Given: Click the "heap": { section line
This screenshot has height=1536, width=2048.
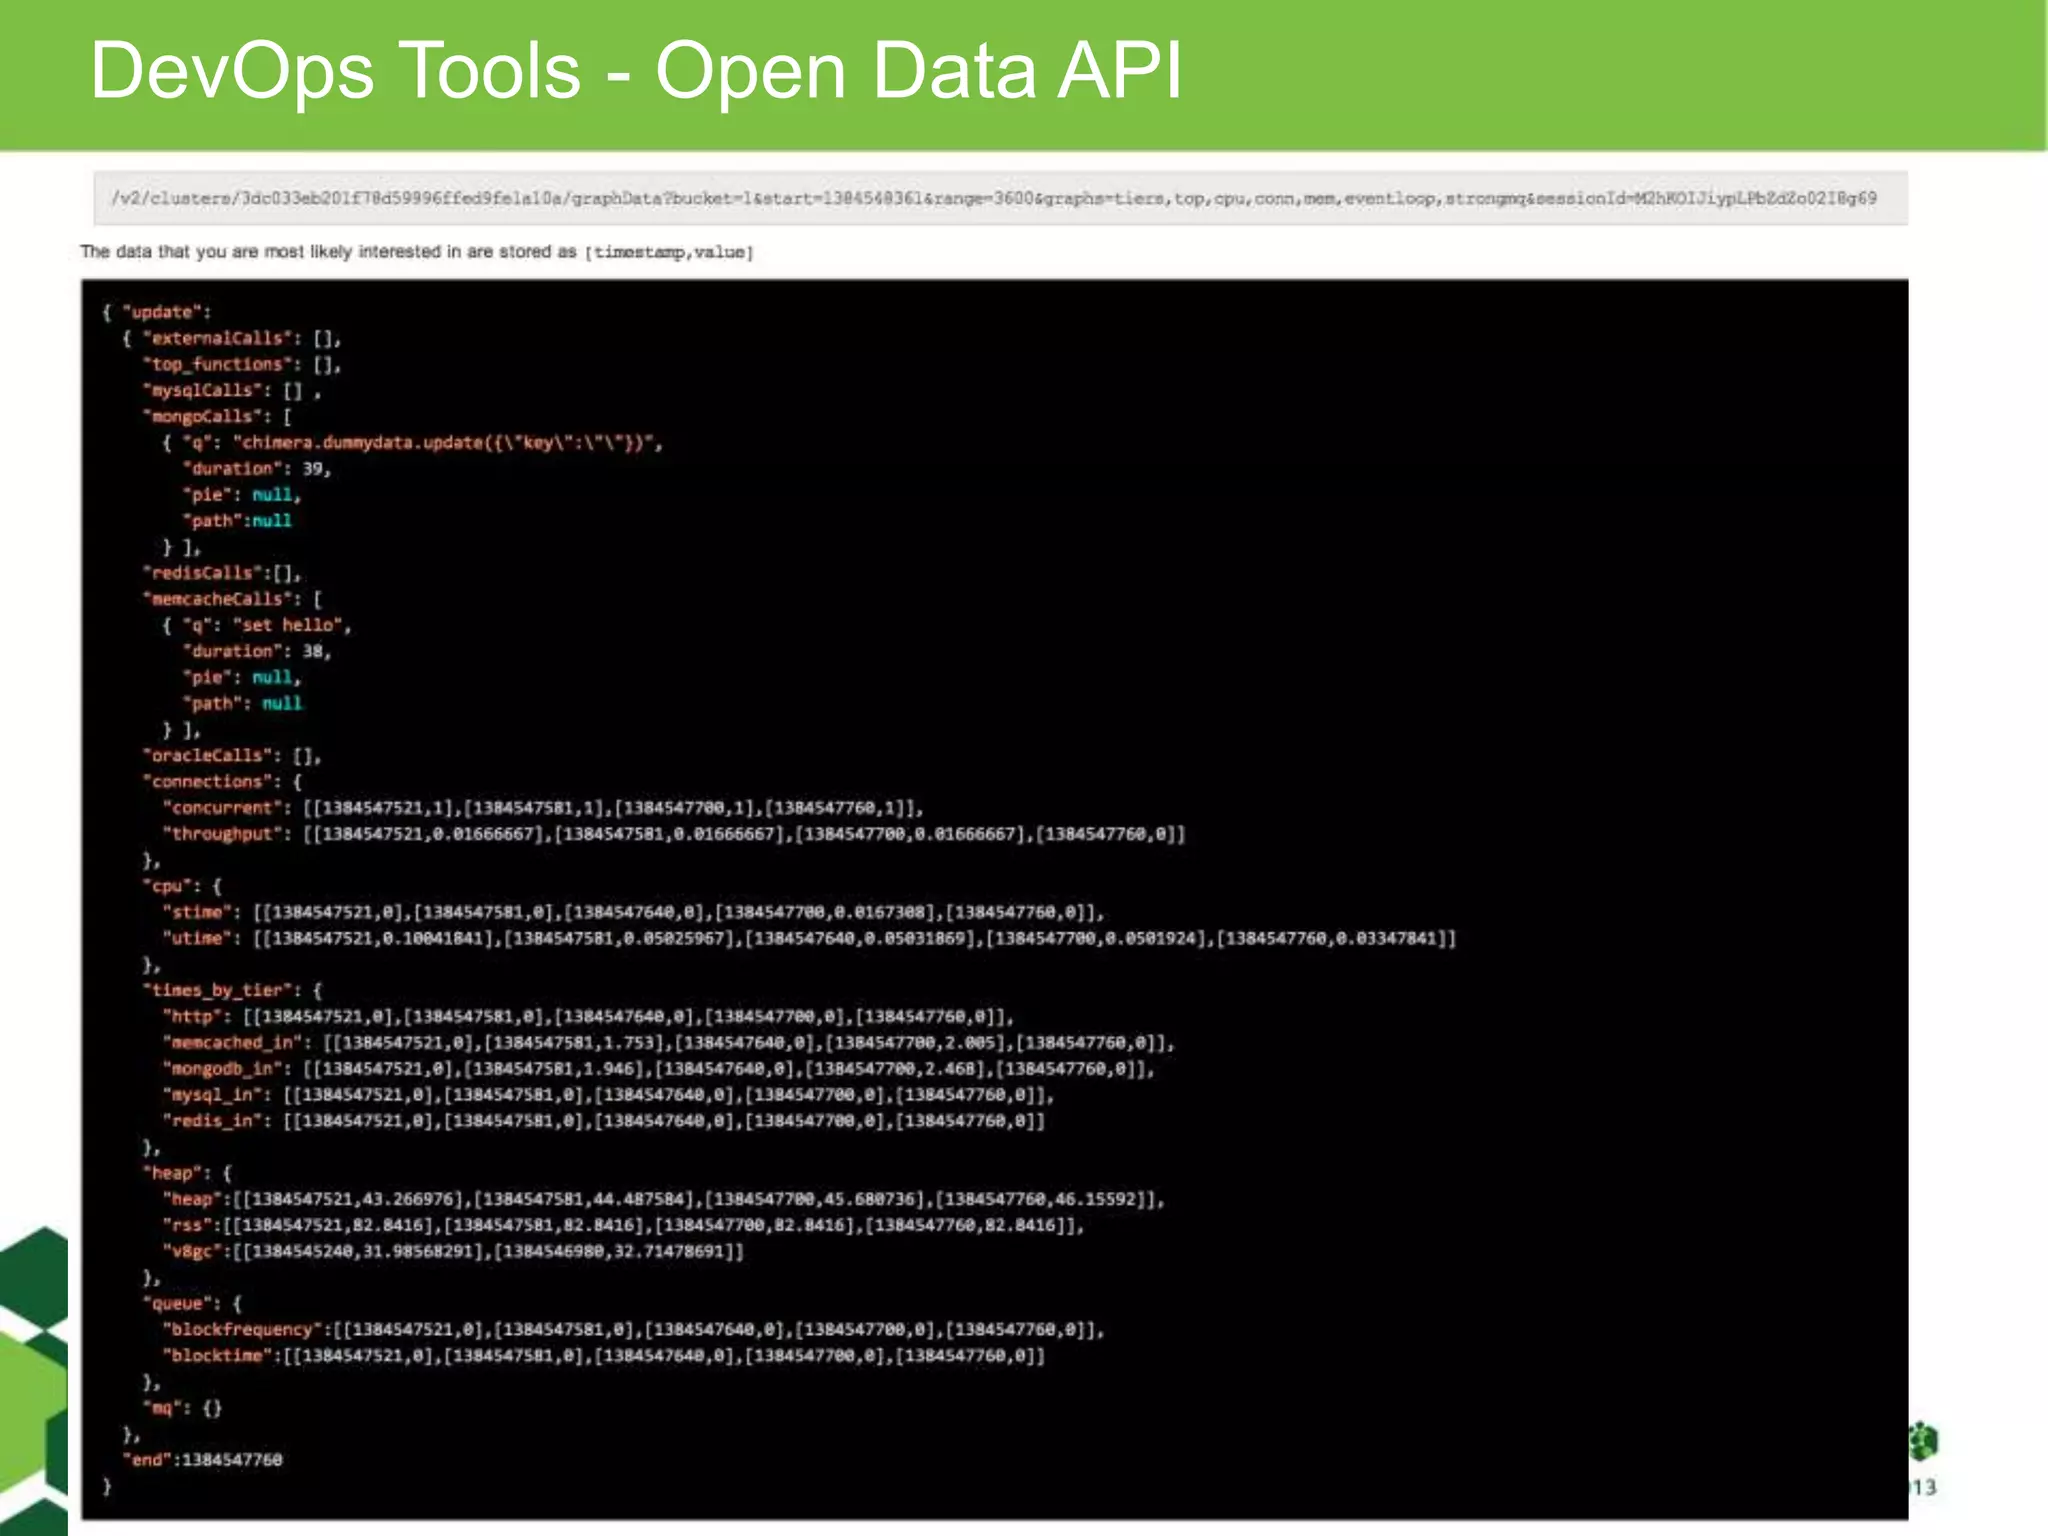Looking at the screenshot, I should (x=187, y=1173).
